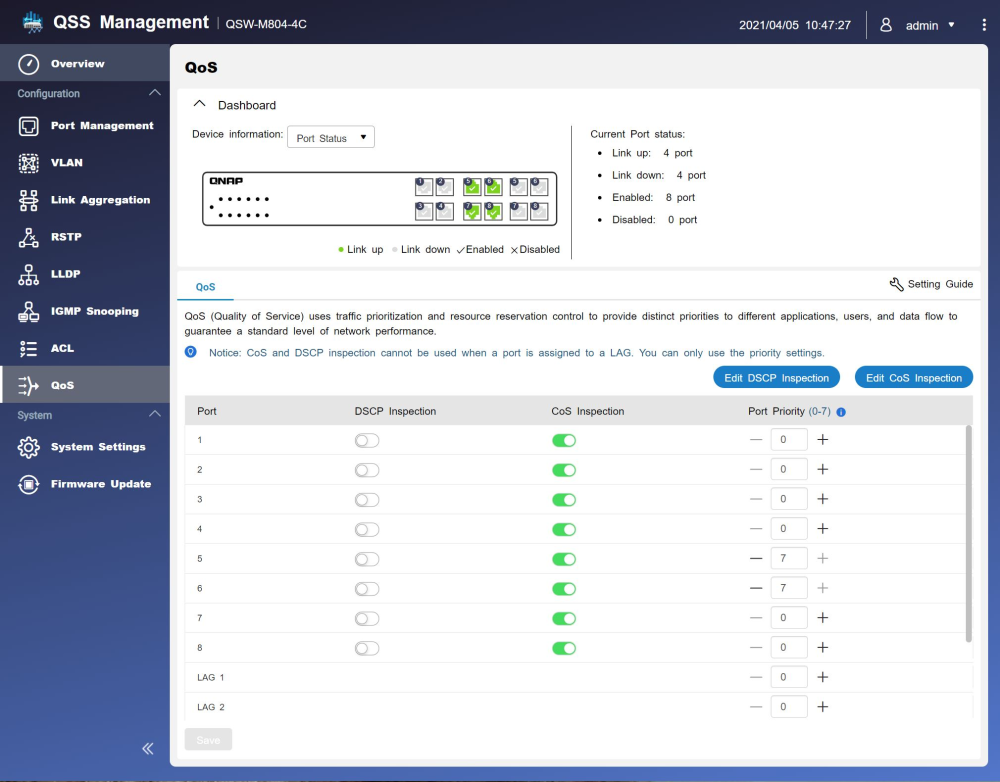Click the Port Priority info icon

841,412
